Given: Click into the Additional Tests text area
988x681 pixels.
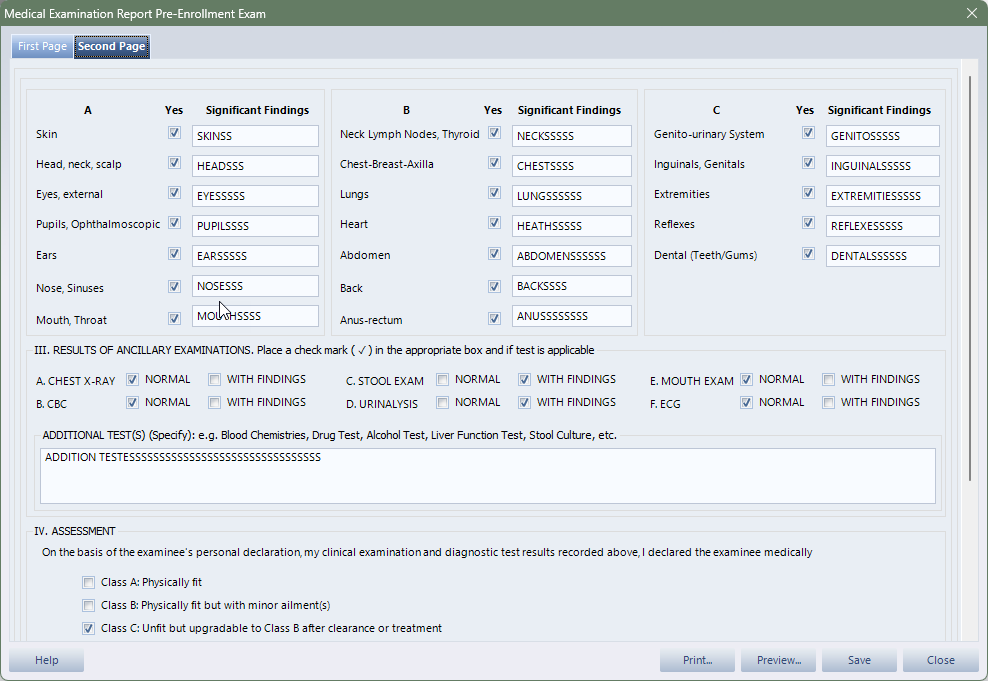Looking at the screenshot, I should pyautogui.click(x=488, y=475).
